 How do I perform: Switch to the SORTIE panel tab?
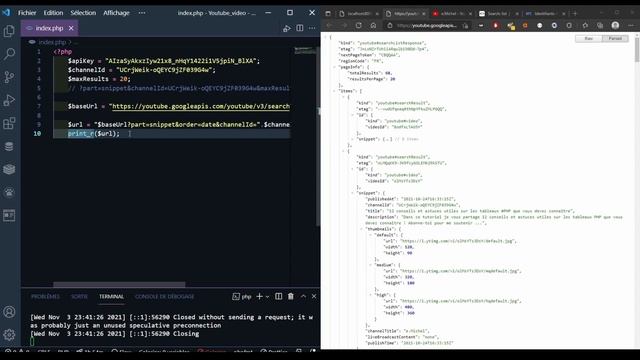[x=79, y=297]
